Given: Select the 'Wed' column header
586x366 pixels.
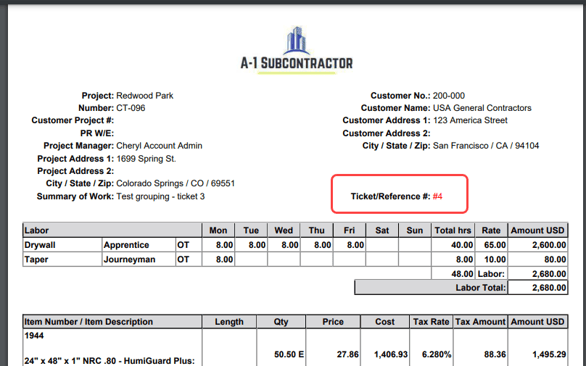Looking at the screenshot, I should [284, 230].
